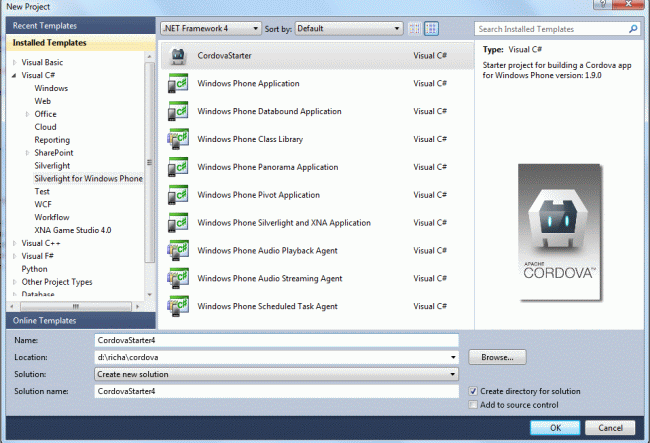Select the Web category

[x=42, y=101]
